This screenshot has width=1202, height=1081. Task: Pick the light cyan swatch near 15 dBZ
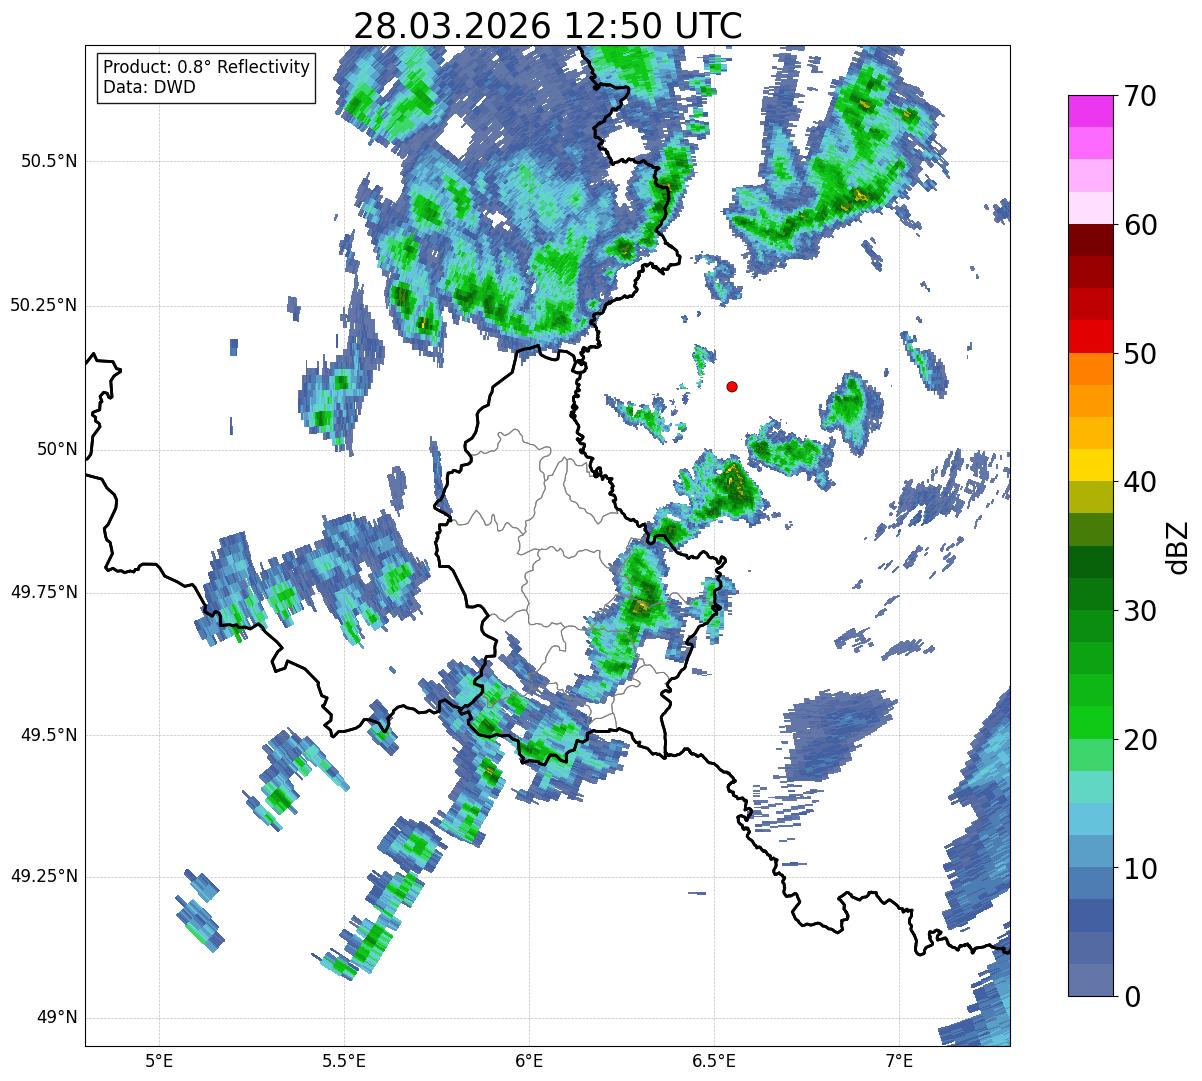point(1091,787)
